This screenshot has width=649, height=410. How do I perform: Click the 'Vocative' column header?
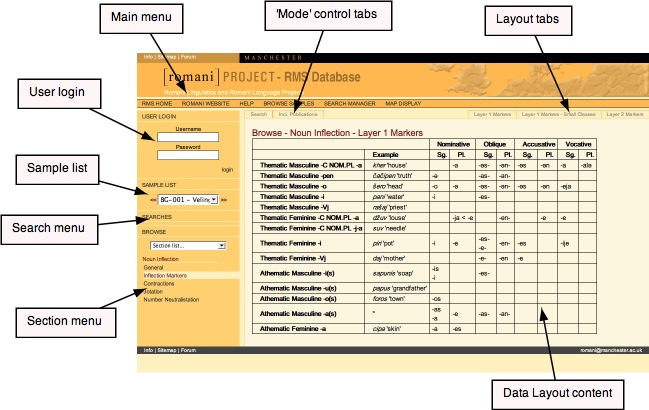[578, 144]
